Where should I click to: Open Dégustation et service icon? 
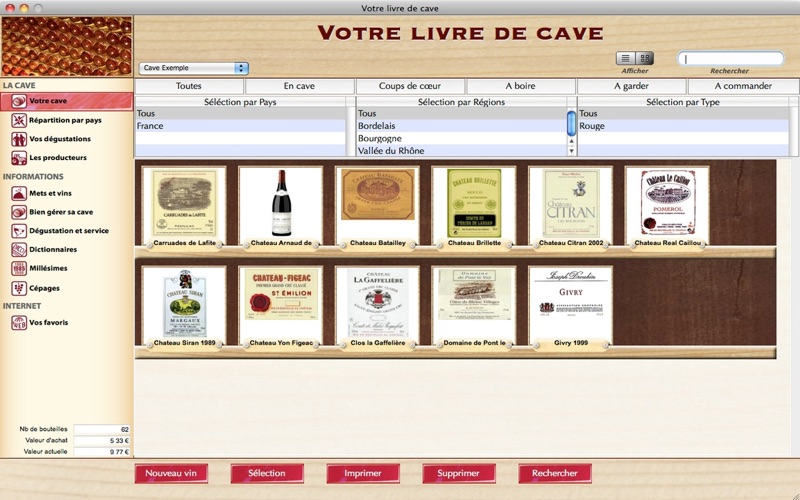(19, 231)
